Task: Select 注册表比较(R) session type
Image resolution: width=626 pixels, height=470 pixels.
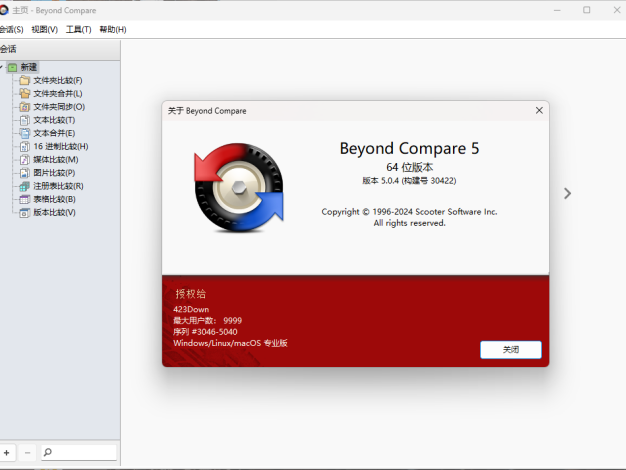Action: pos(58,186)
